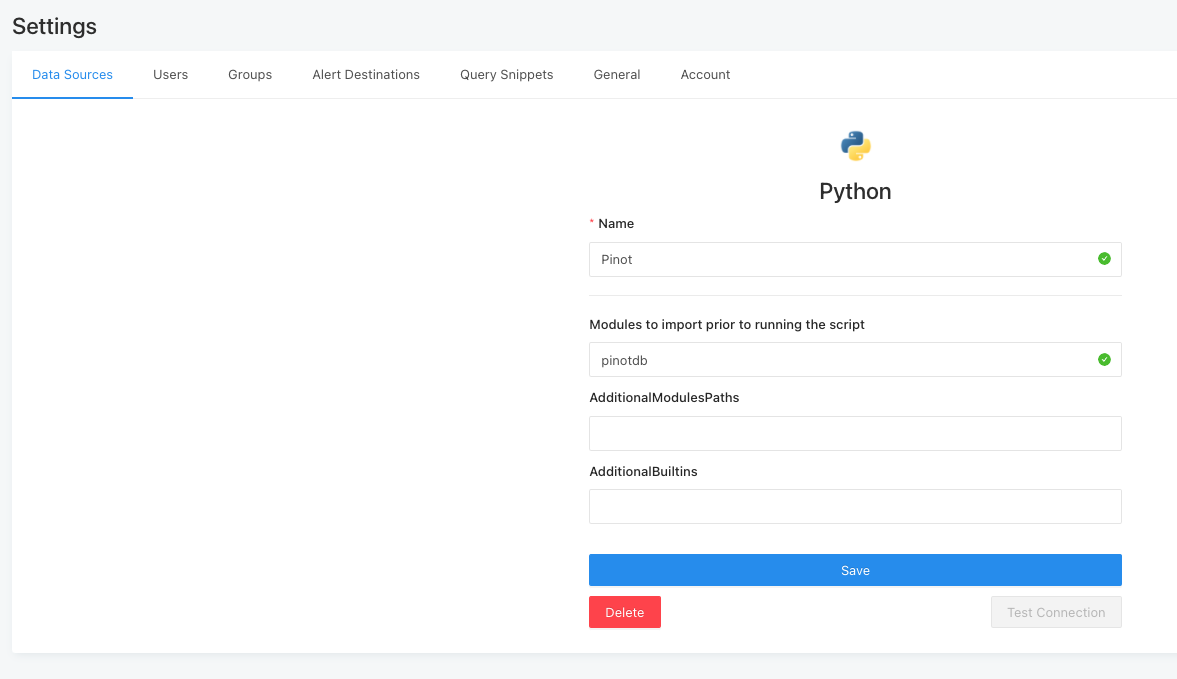
Task: Open the Account tab
Action: (x=705, y=74)
